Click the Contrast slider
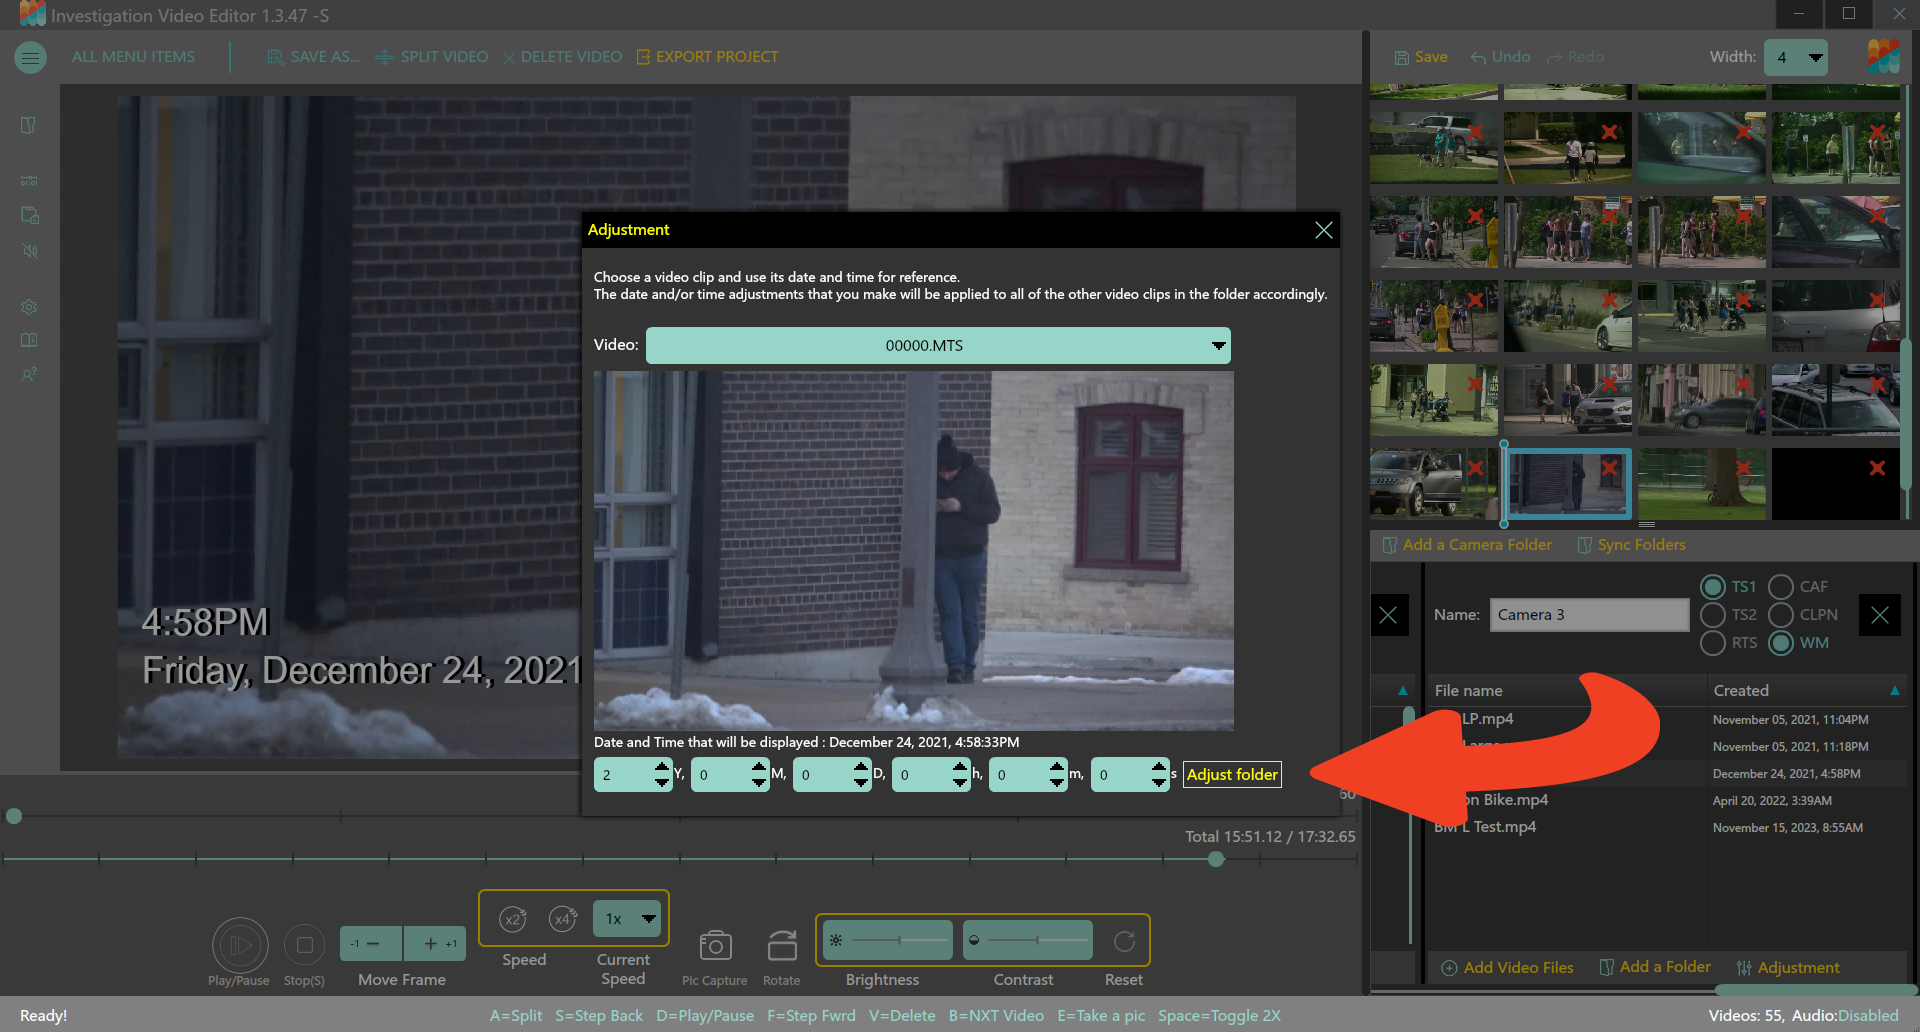The width and height of the screenshot is (1920, 1032). 1029,940
